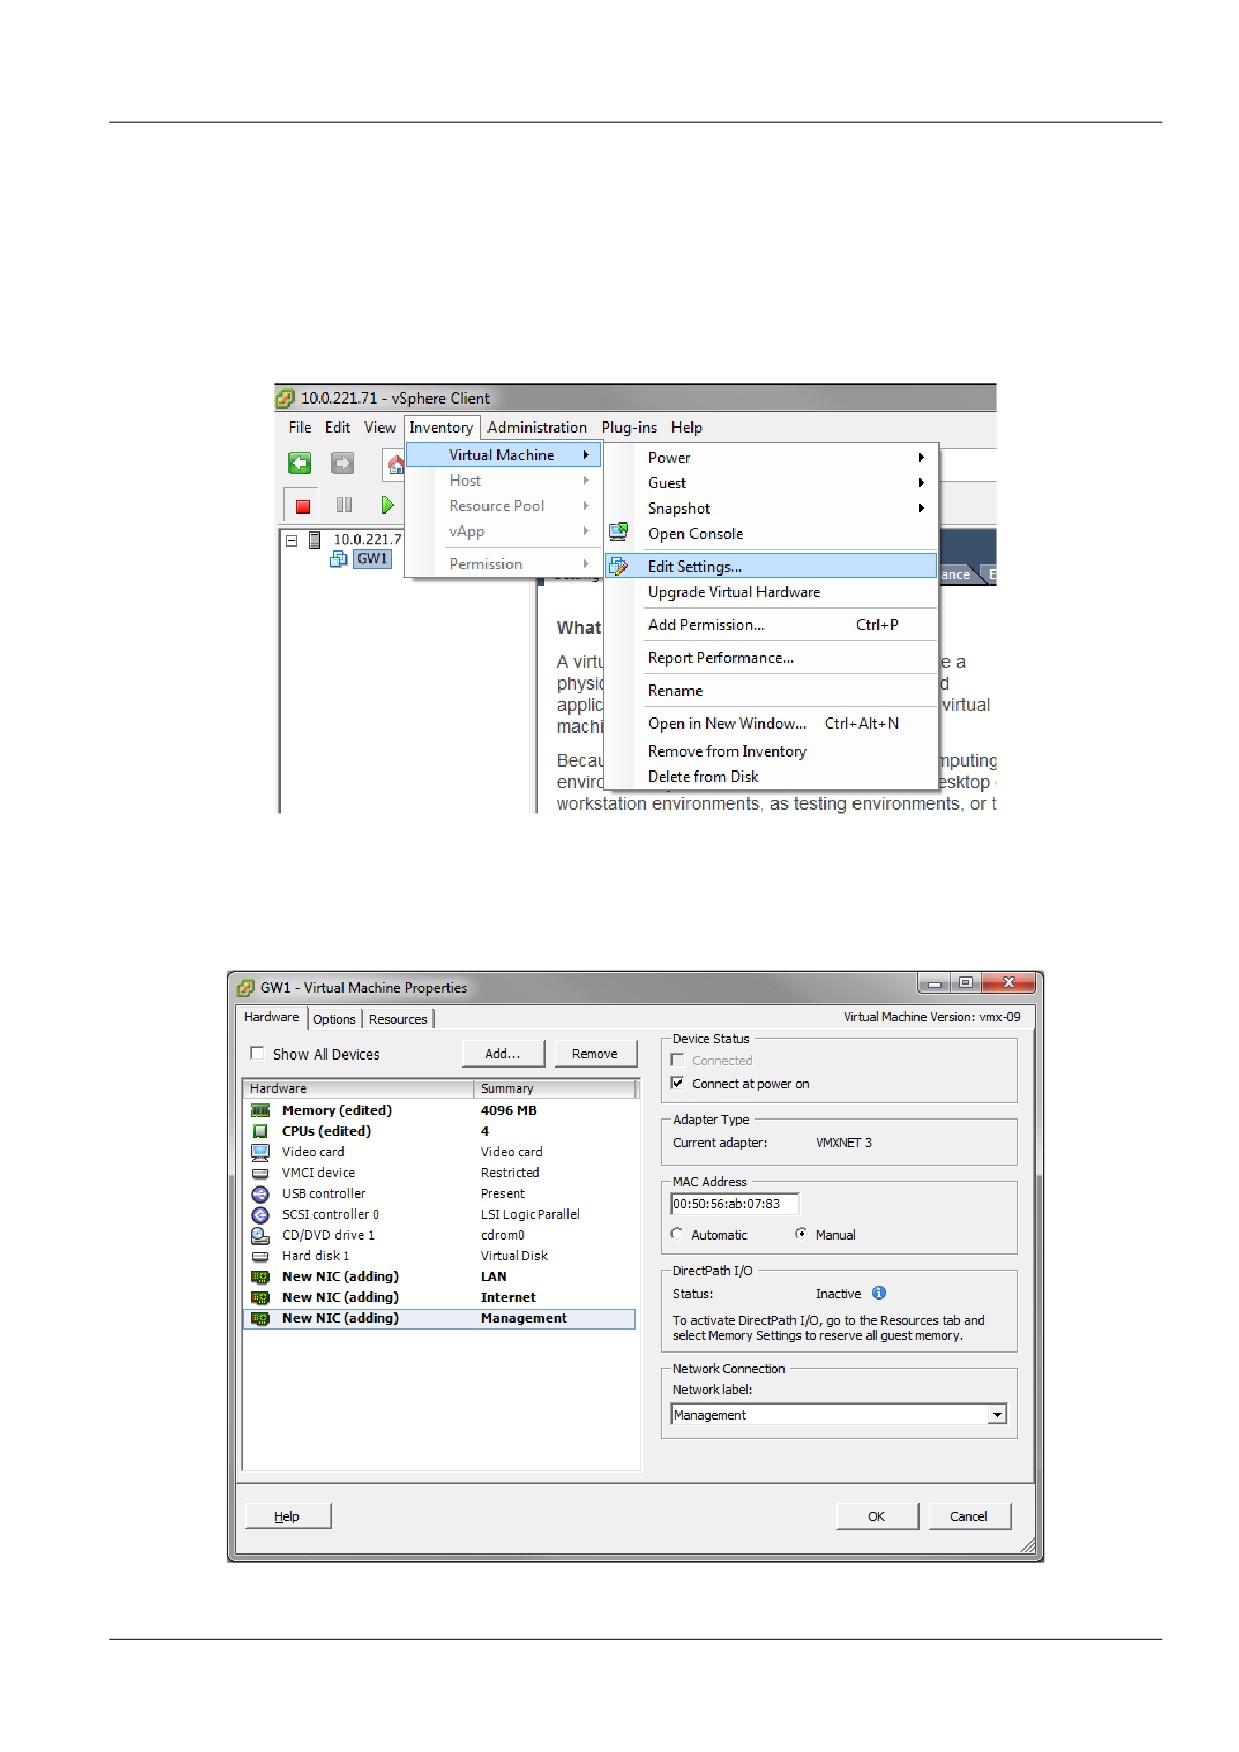Image resolution: width=1239 pixels, height=1752 pixels.
Task: Expand the Virtual Machine submenu arrow
Action: tap(587, 455)
